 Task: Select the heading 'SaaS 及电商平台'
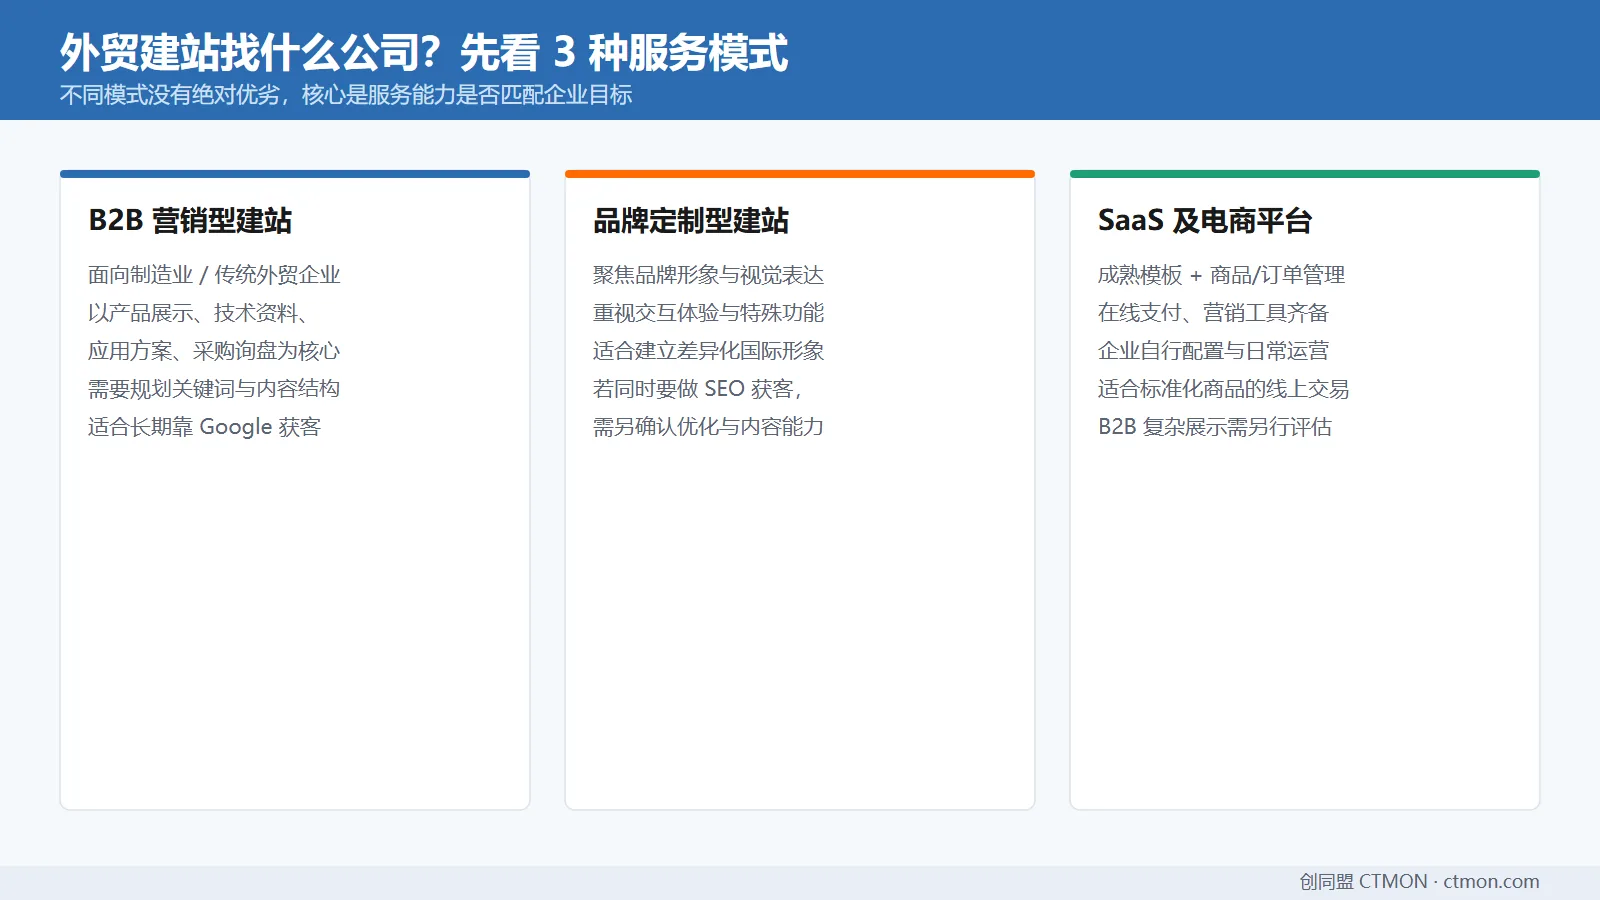(x=1205, y=220)
